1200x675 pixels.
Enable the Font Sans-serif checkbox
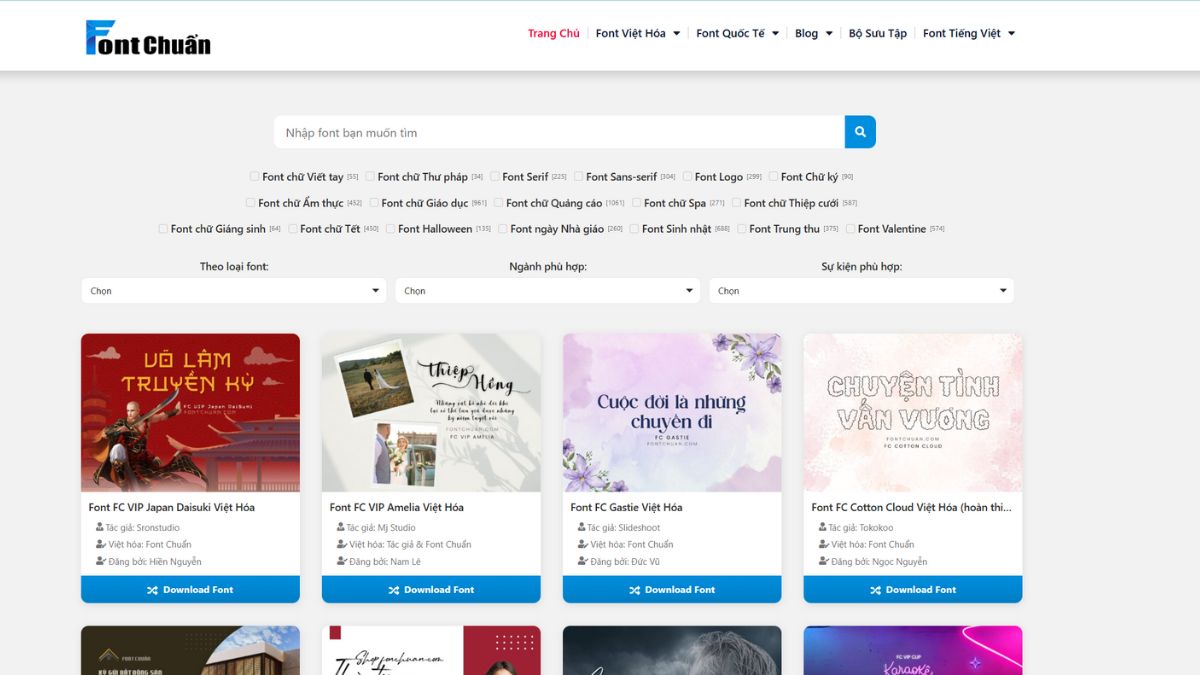pyautogui.click(x=578, y=176)
